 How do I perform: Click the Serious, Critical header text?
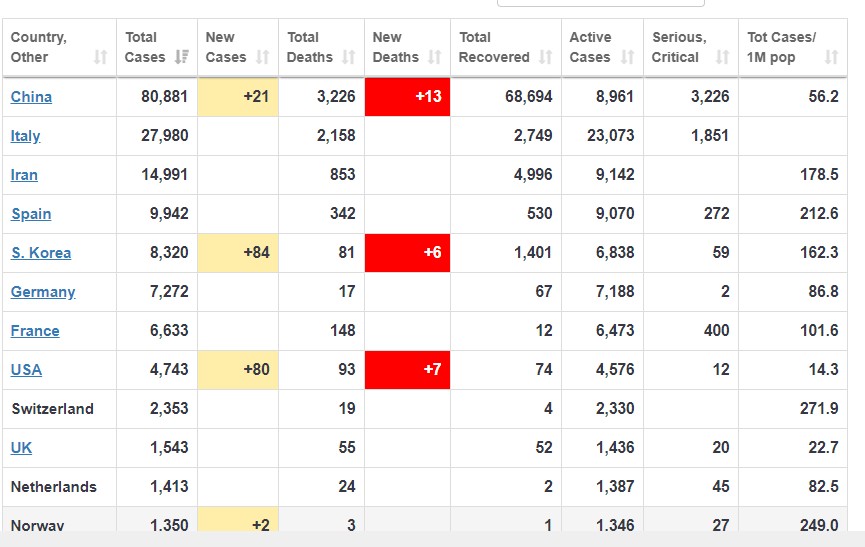click(x=679, y=47)
